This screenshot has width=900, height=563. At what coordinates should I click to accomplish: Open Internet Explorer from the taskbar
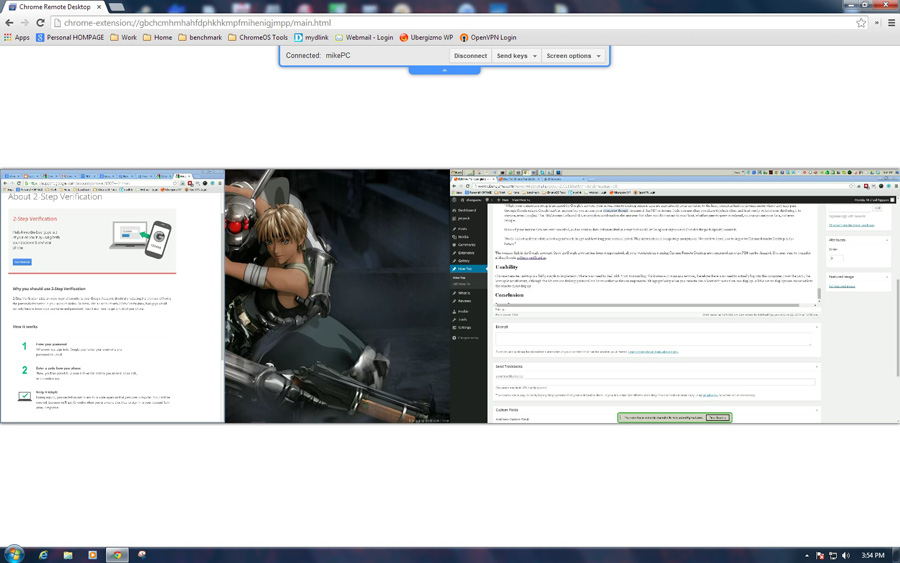[x=43, y=554]
